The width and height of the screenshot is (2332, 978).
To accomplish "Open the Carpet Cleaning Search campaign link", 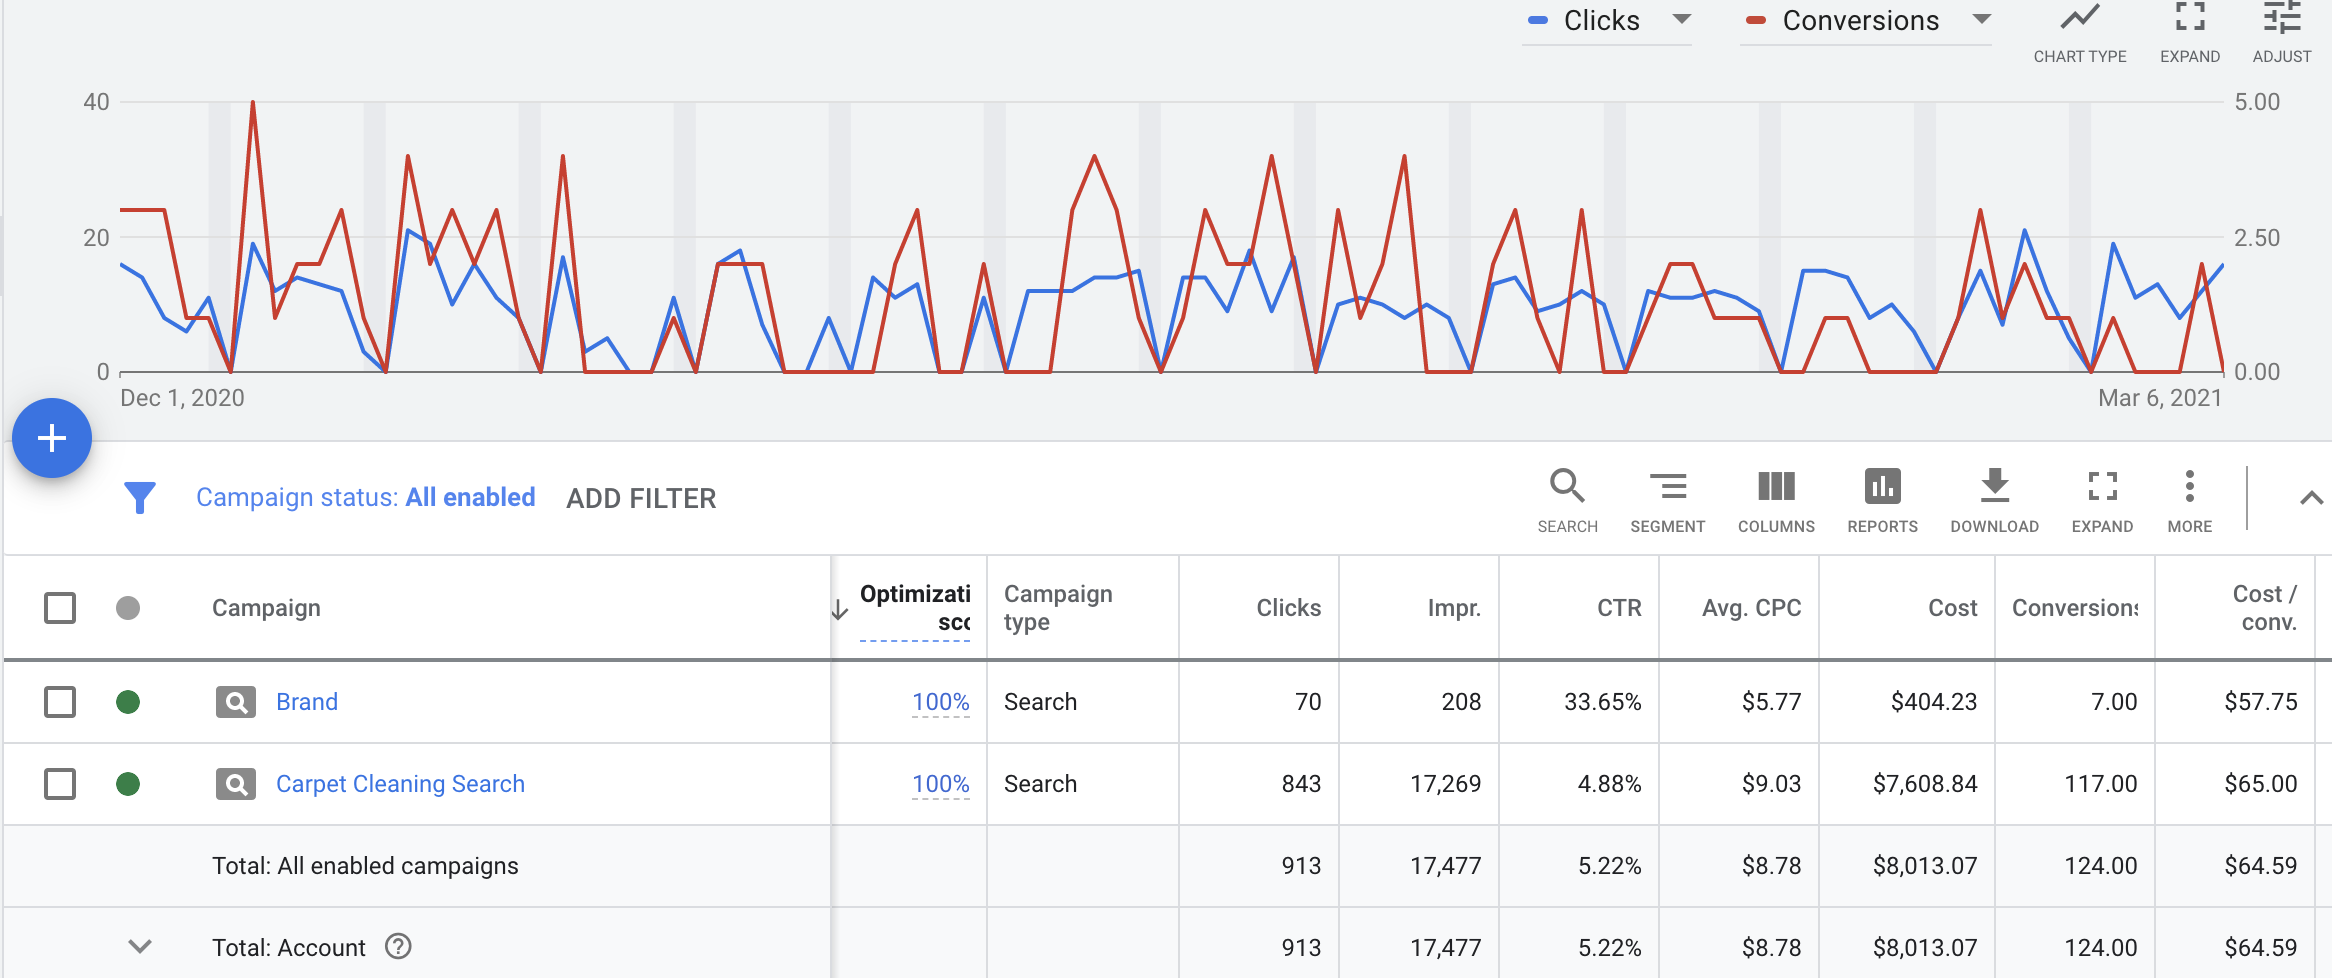I will point(400,784).
